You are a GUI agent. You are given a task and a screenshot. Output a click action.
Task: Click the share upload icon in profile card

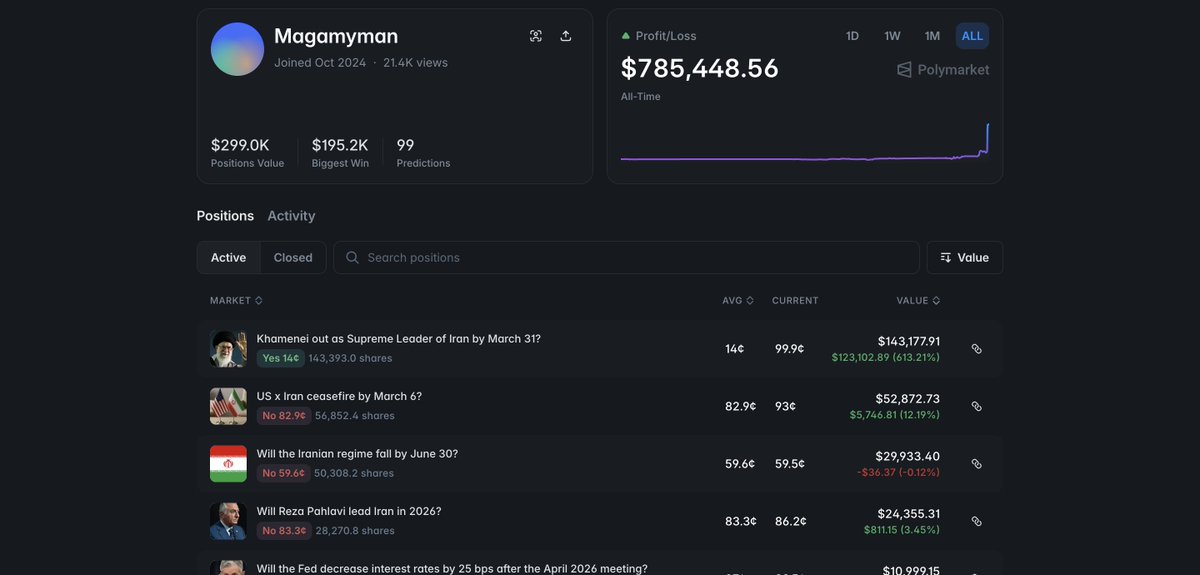(x=566, y=36)
